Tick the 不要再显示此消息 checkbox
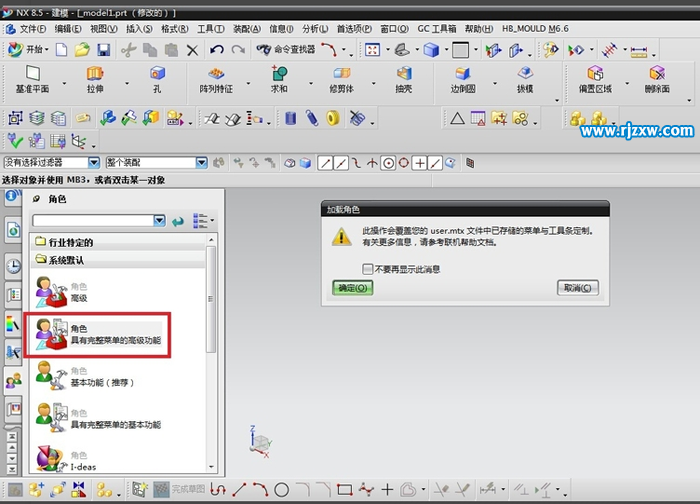Image resolution: width=700 pixels, height=504 pixels. 369,269
